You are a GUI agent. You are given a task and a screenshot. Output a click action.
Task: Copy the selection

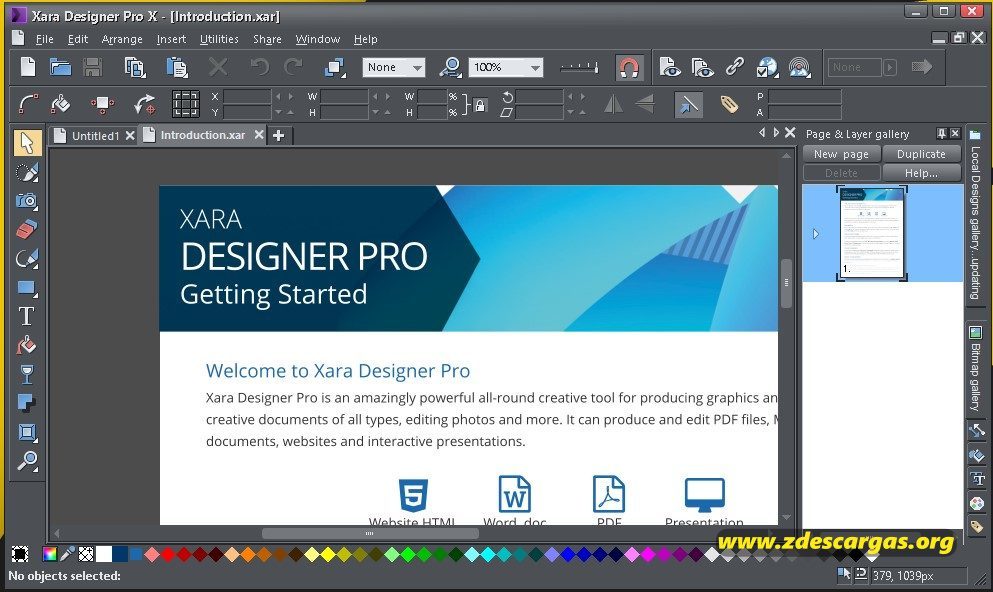pos(135,66)
